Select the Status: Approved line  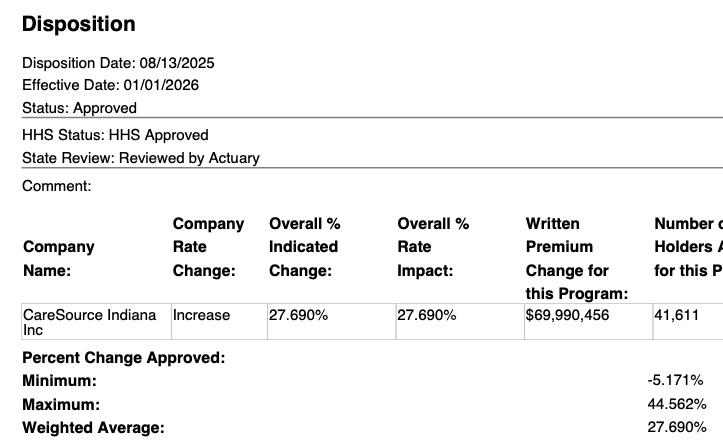click(x=79, y=108)
